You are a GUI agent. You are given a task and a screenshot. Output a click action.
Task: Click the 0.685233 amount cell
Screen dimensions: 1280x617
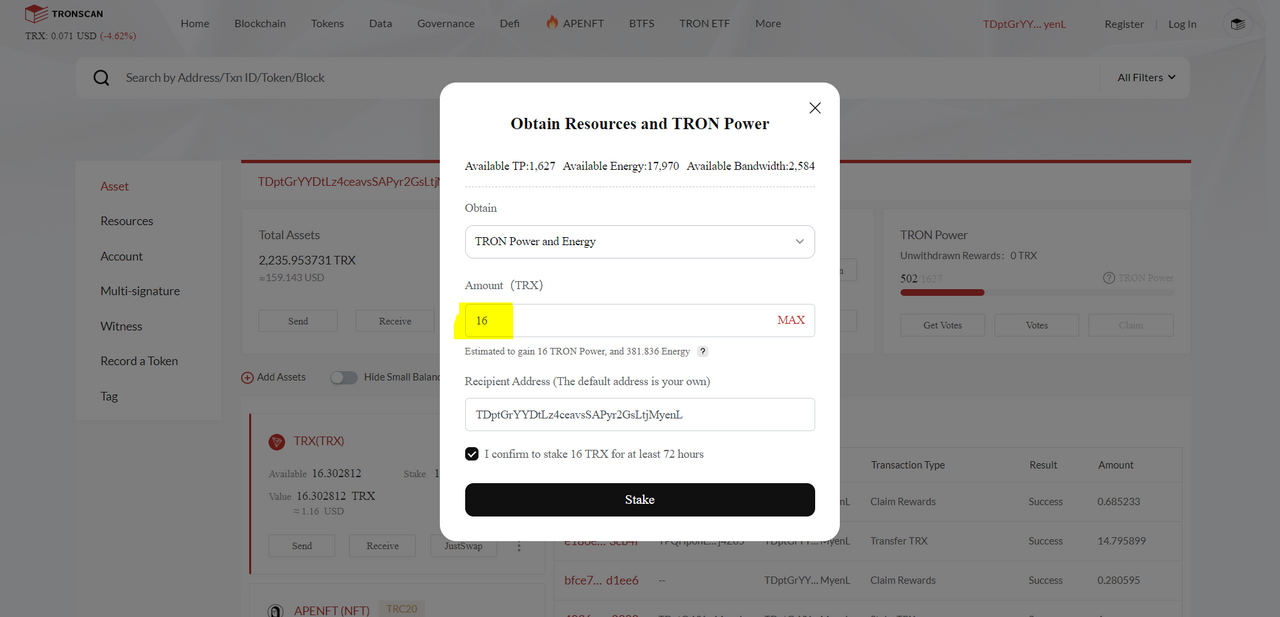(1119, 501)
